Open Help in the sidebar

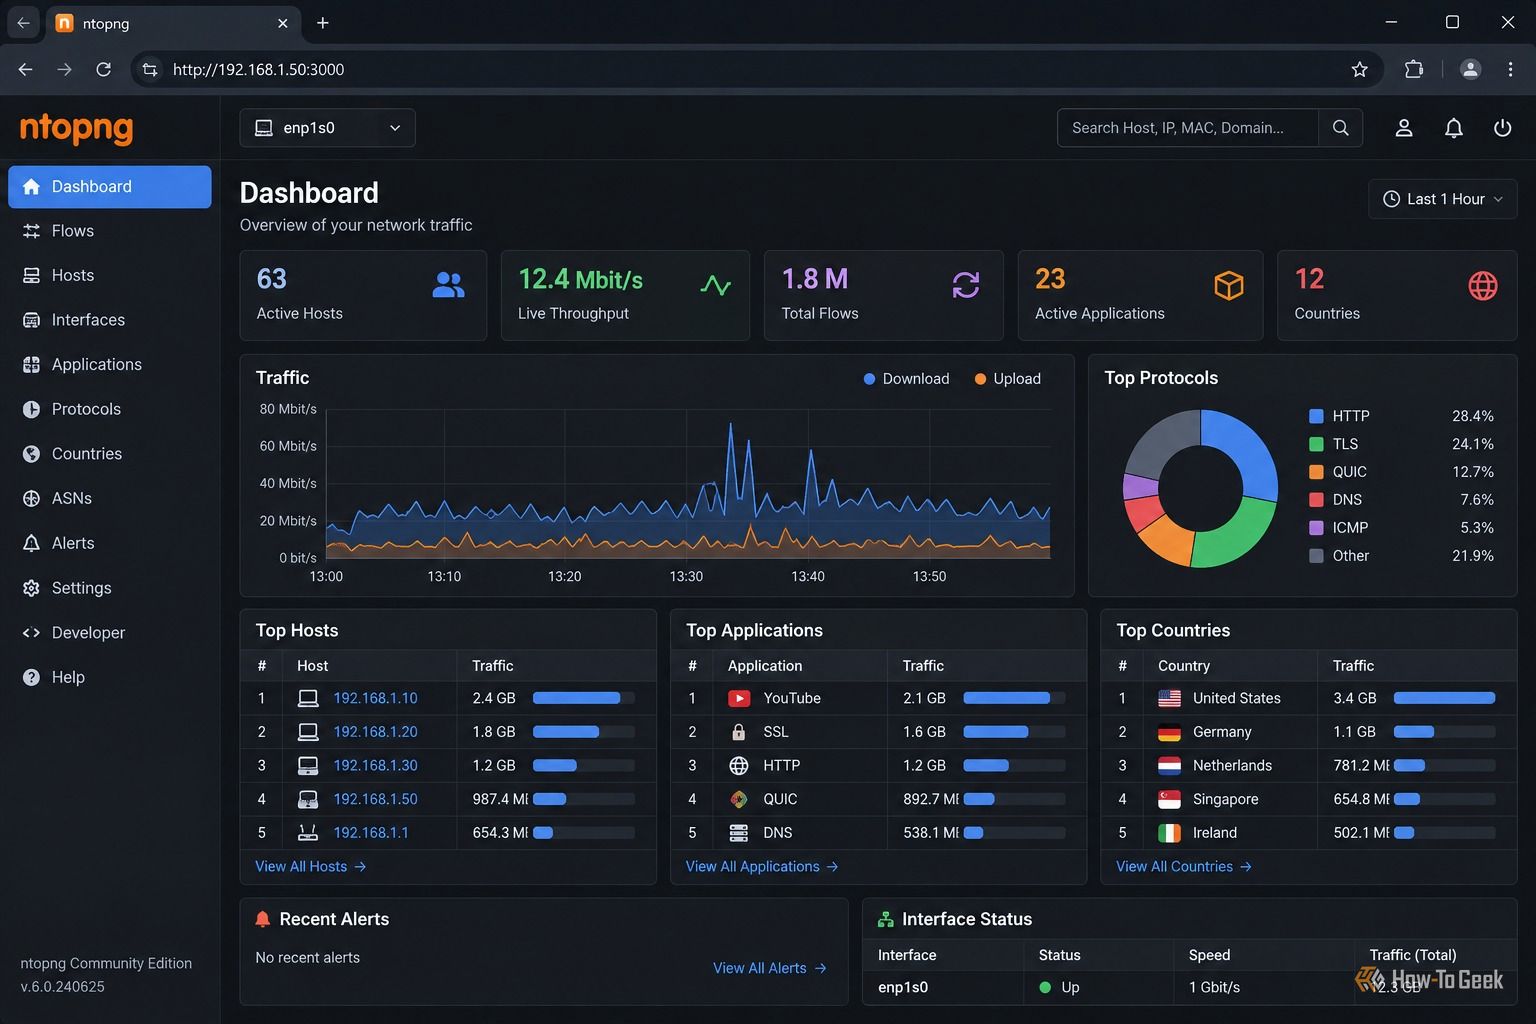tap(110, 677)
